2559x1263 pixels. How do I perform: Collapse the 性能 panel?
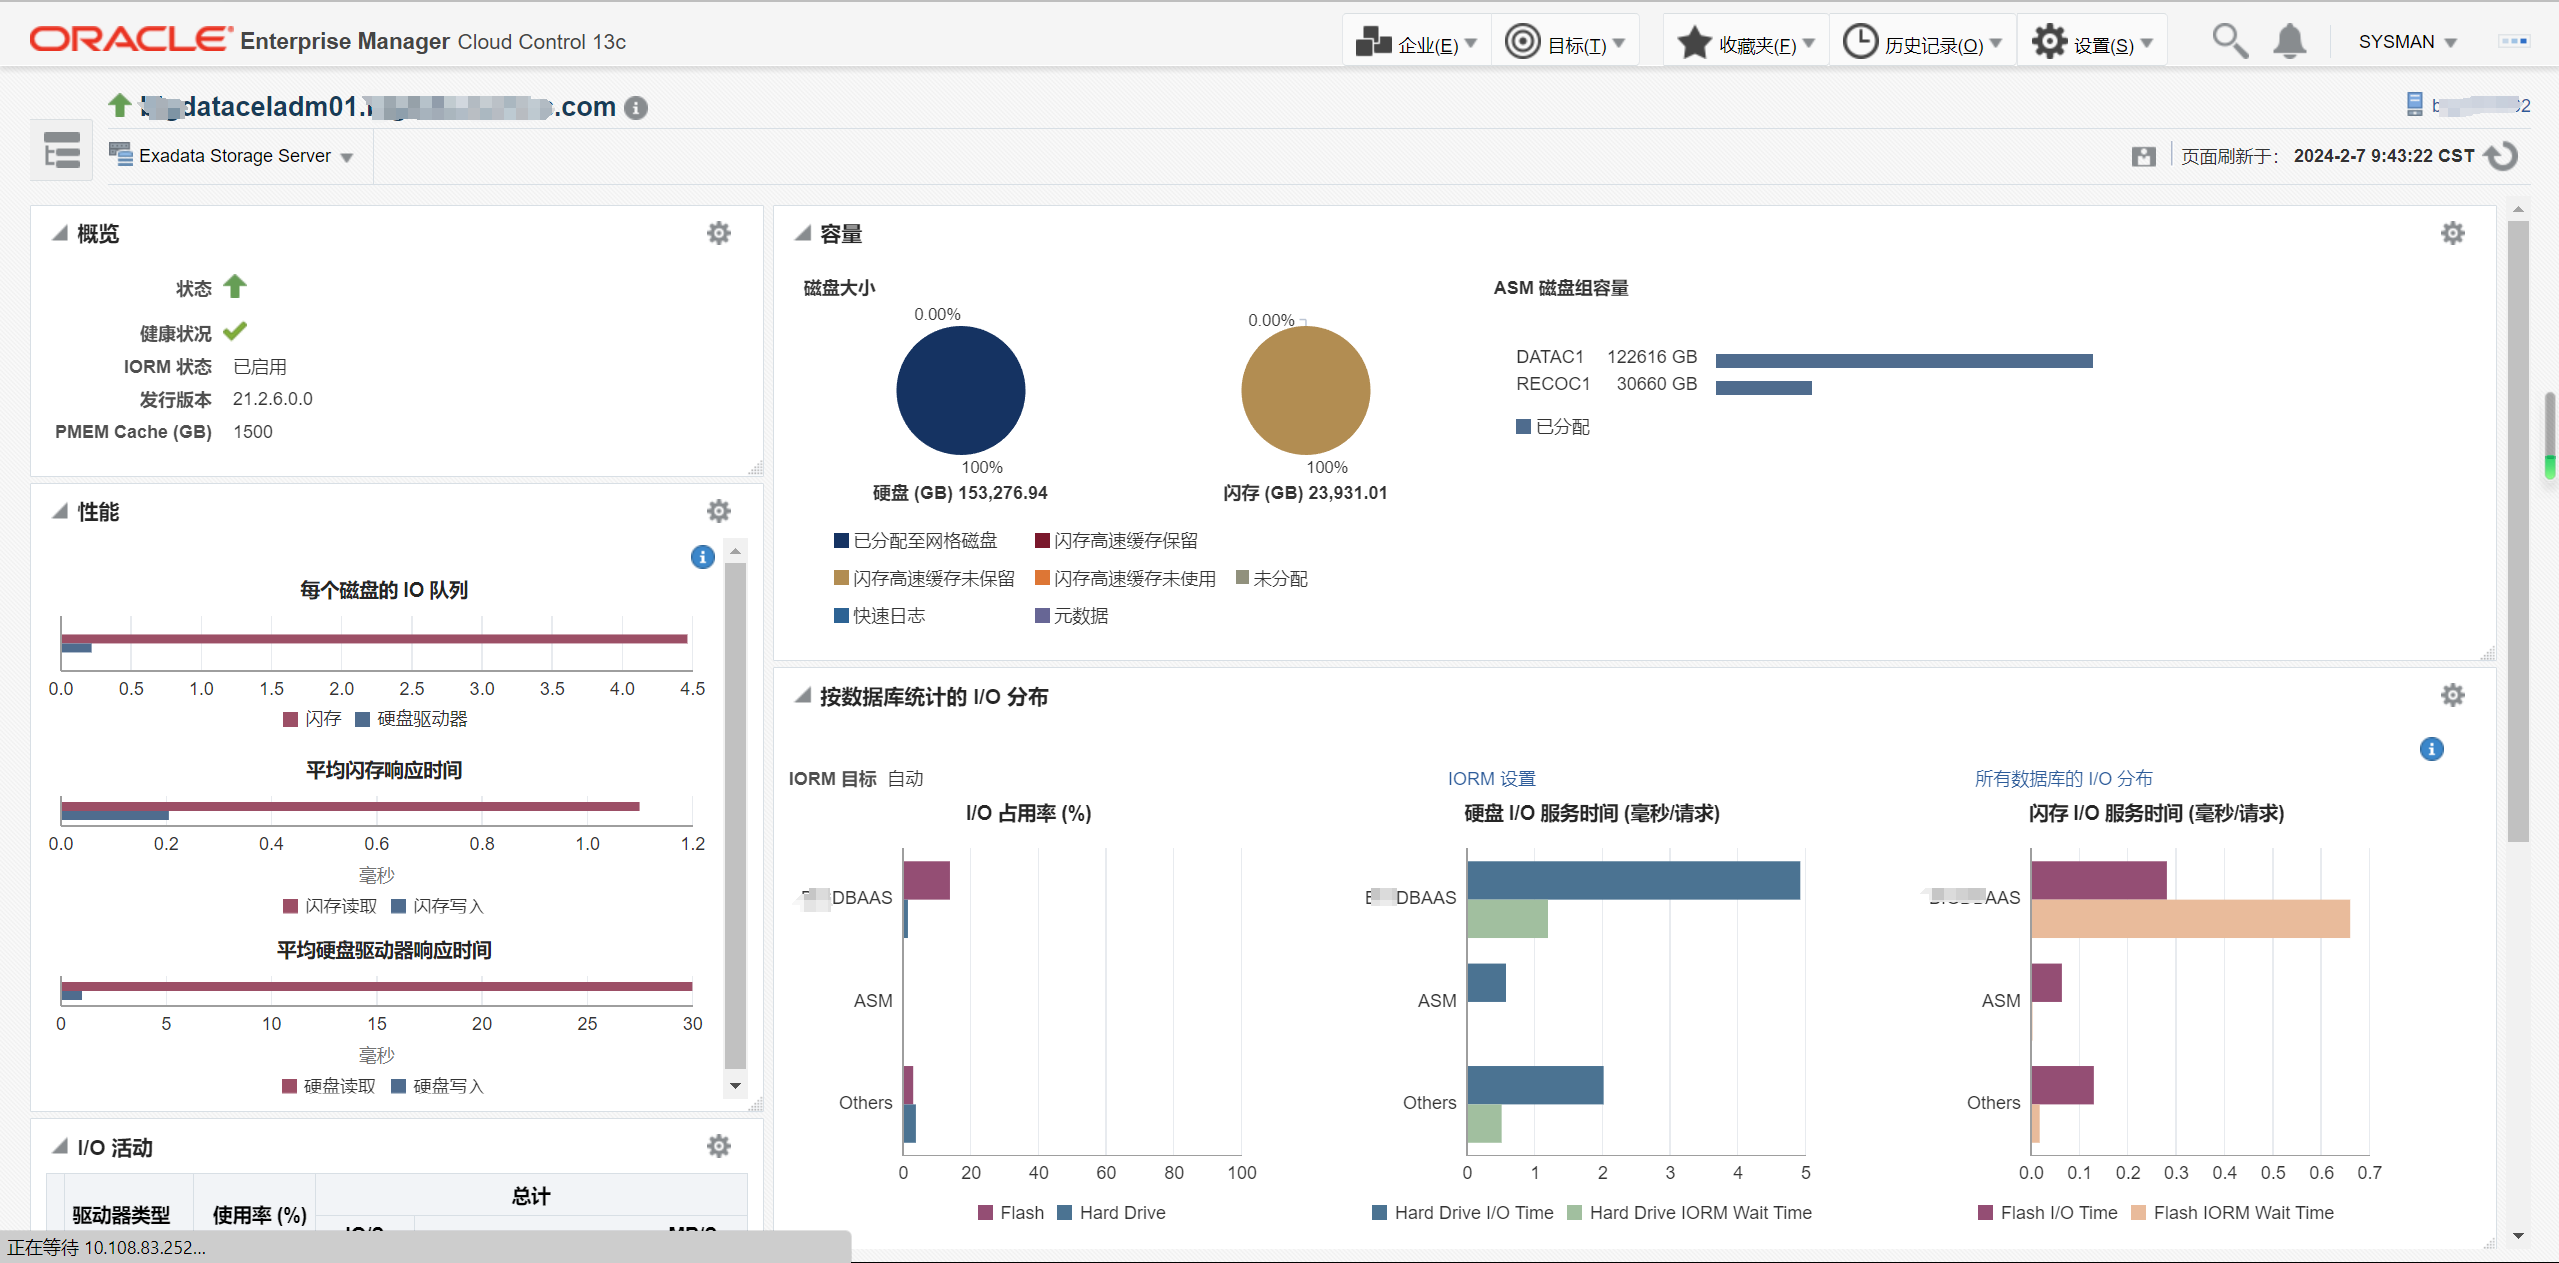coord(60,511)
